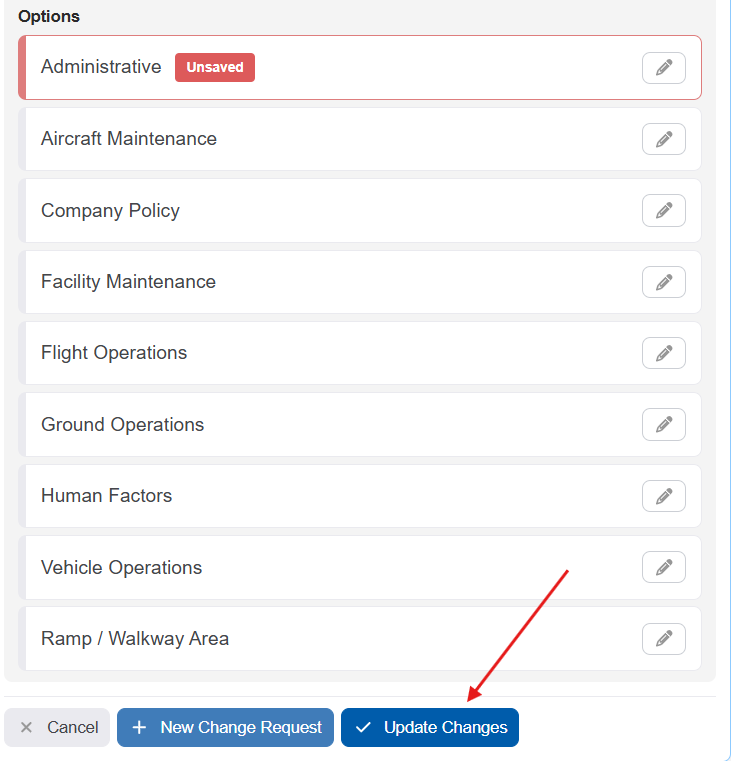
Task: Click Ramp / Walkway Area edit pencil
Action: click(663, 639)
